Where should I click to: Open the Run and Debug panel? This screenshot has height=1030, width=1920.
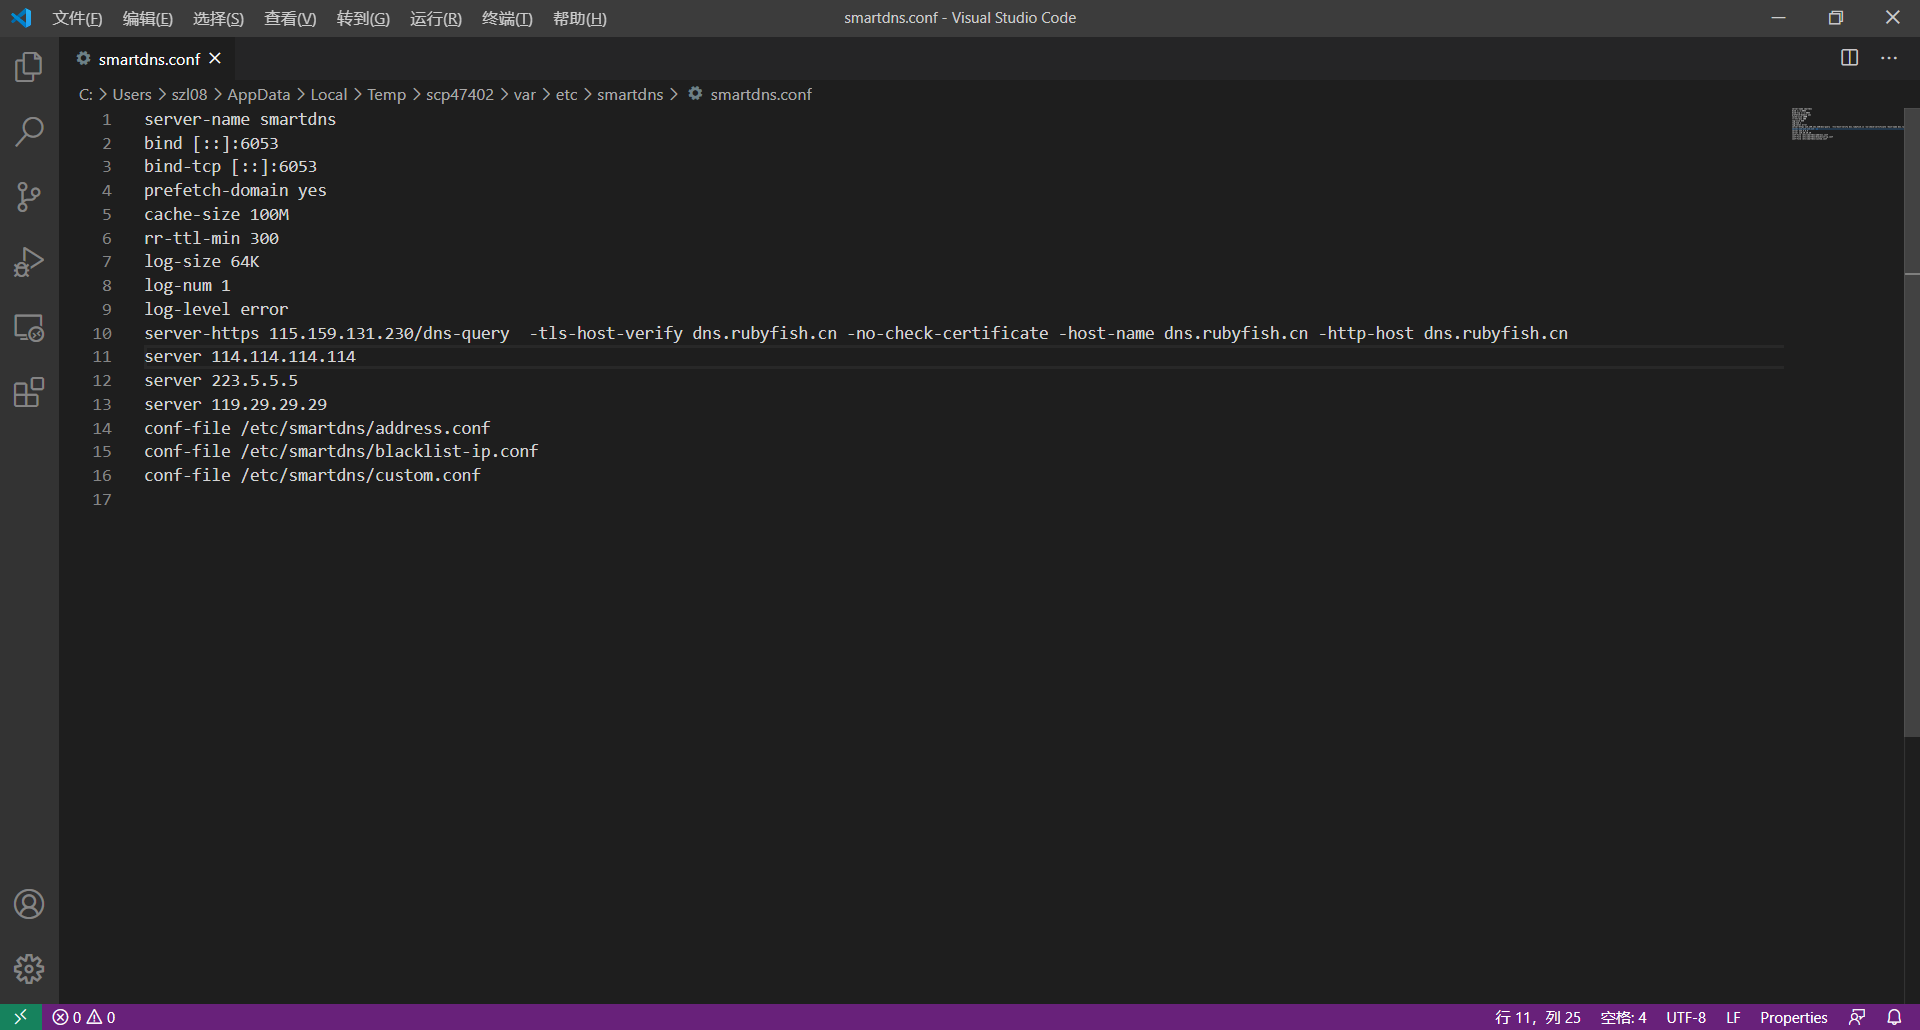[x=28, y=262]
